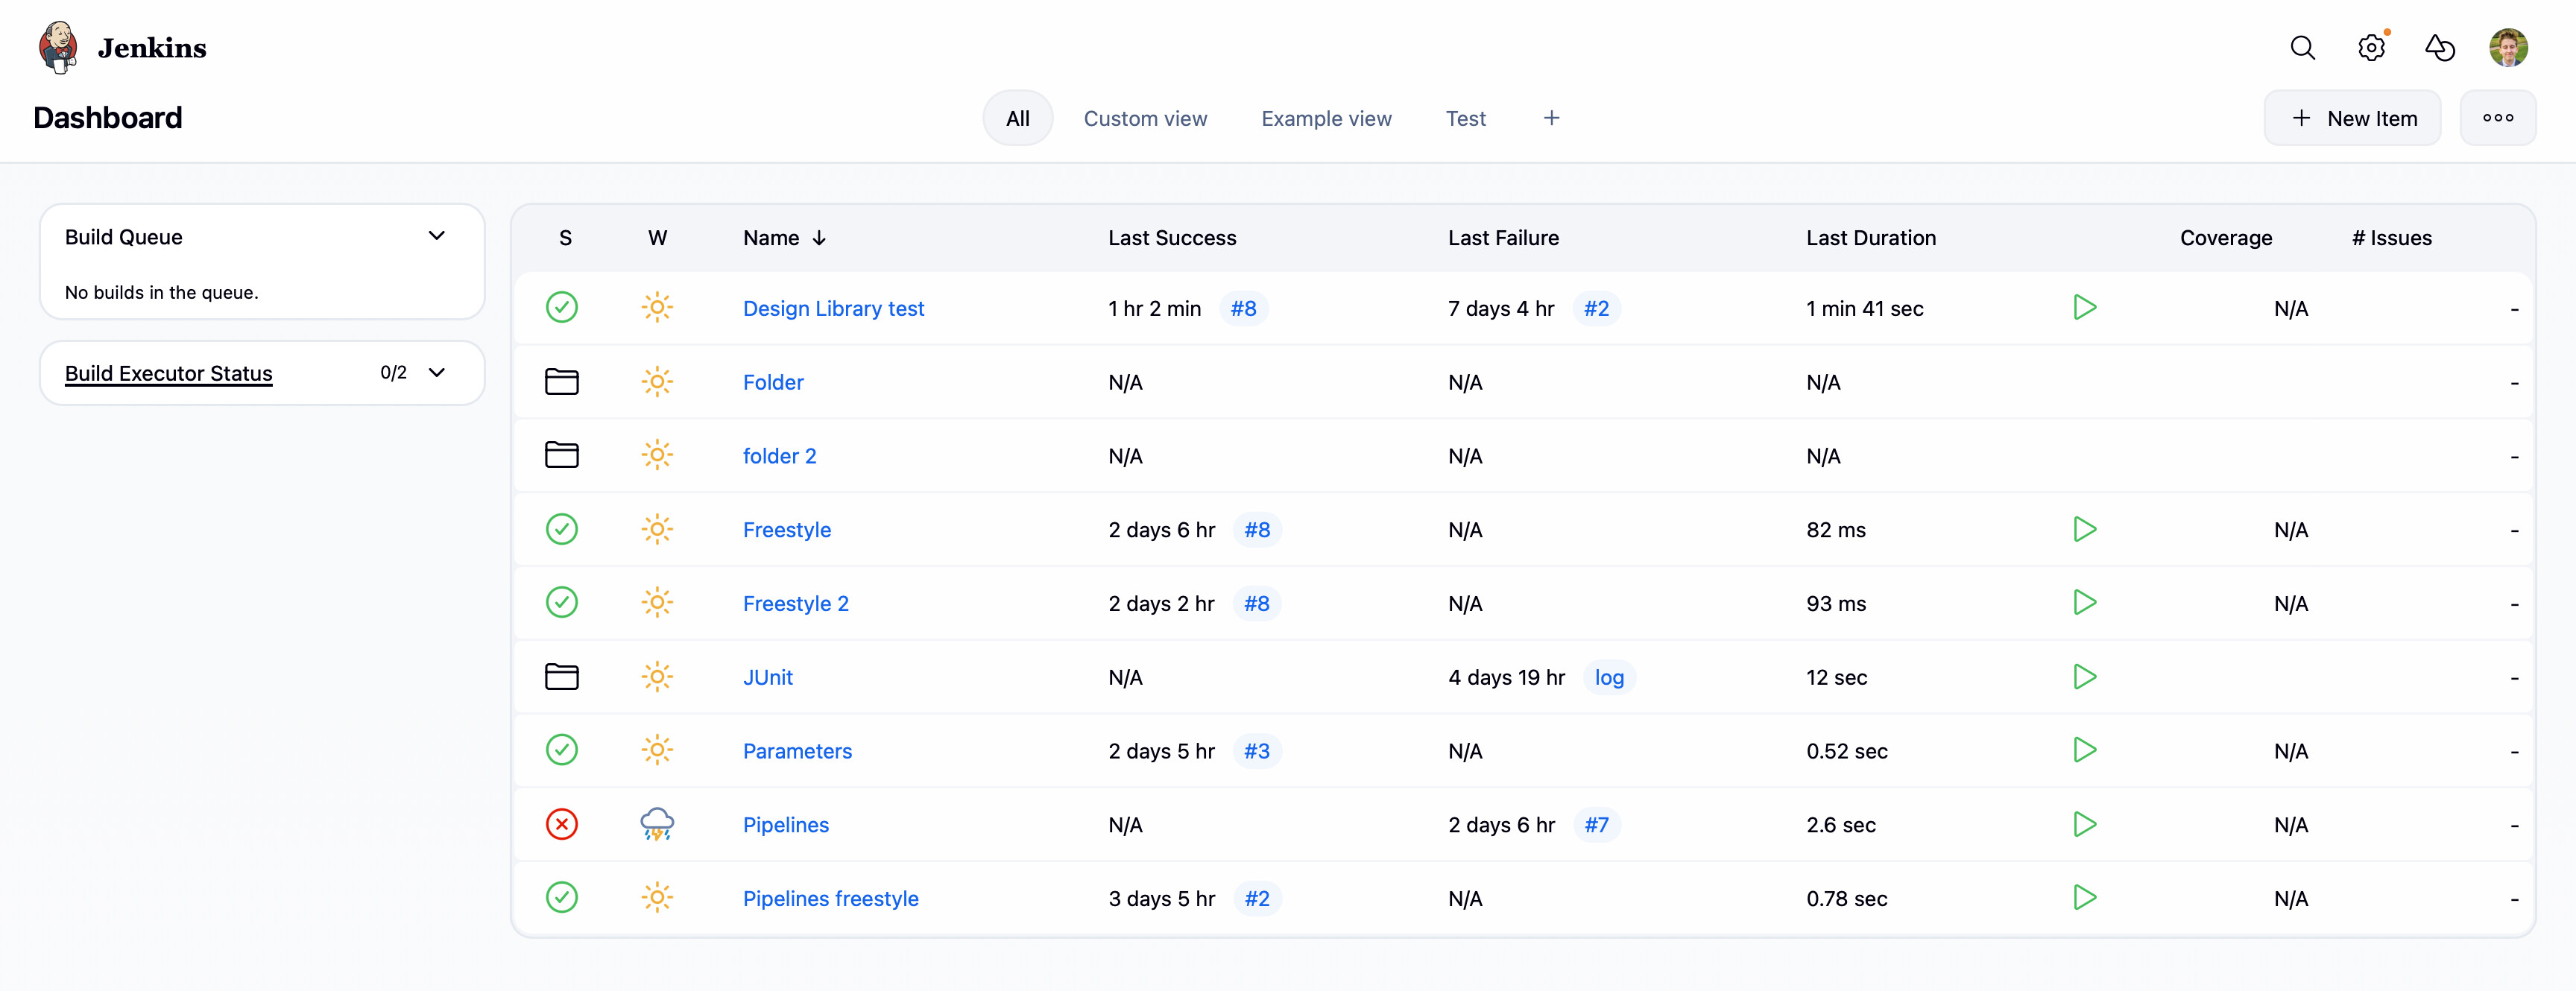Open Manage Jenkins gear icon

point(2371,47)
